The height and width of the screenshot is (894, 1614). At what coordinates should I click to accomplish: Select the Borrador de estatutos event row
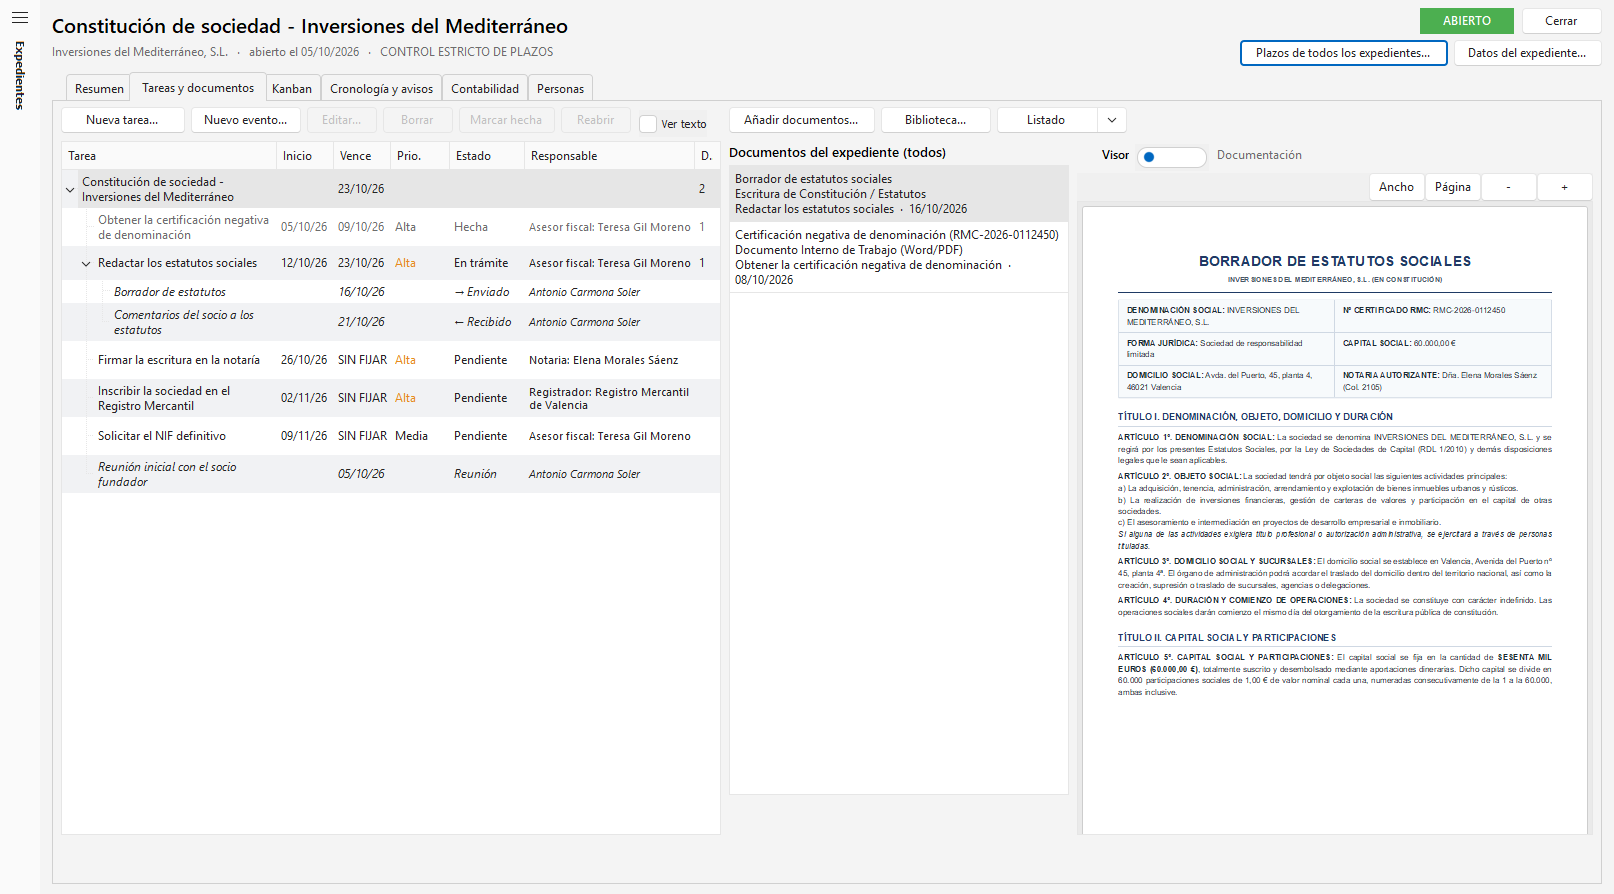pos(391,292)
